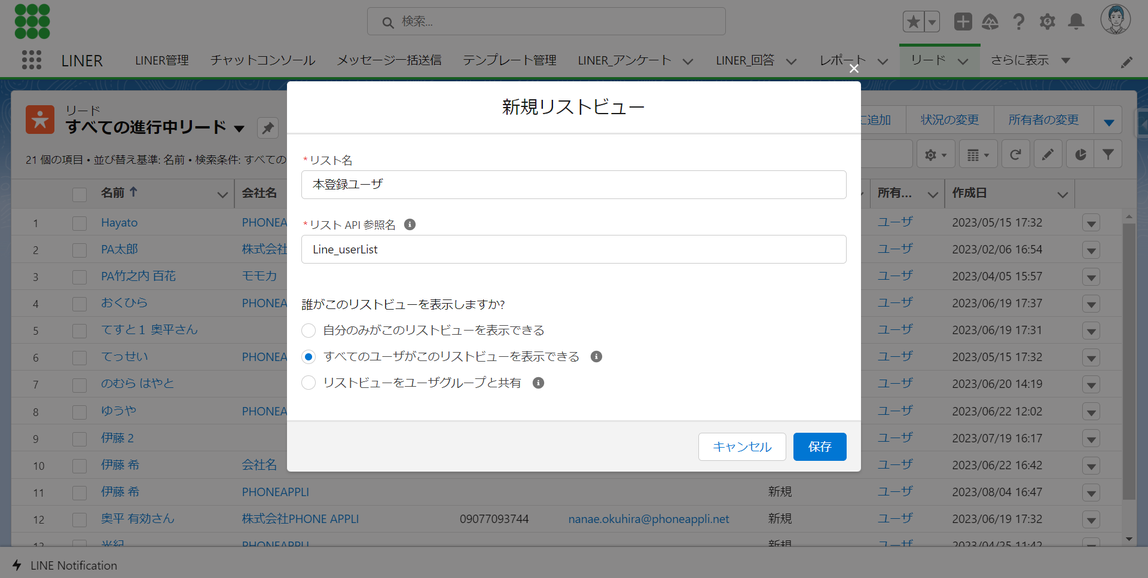Screen dimensions: 1148x578
Task: Click the green dots company logo
Action: (32, 21)
